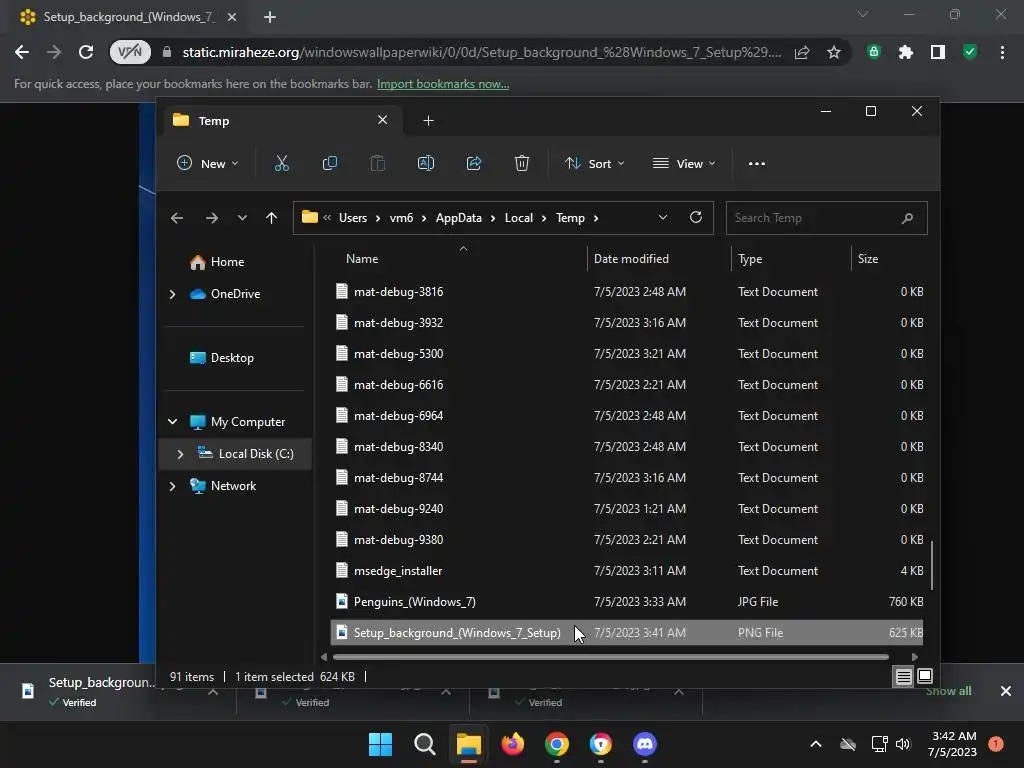Click the VPN badge in address bar
Image resolution: width=1024 pixels, height=768 pixels.
point(130,52)
